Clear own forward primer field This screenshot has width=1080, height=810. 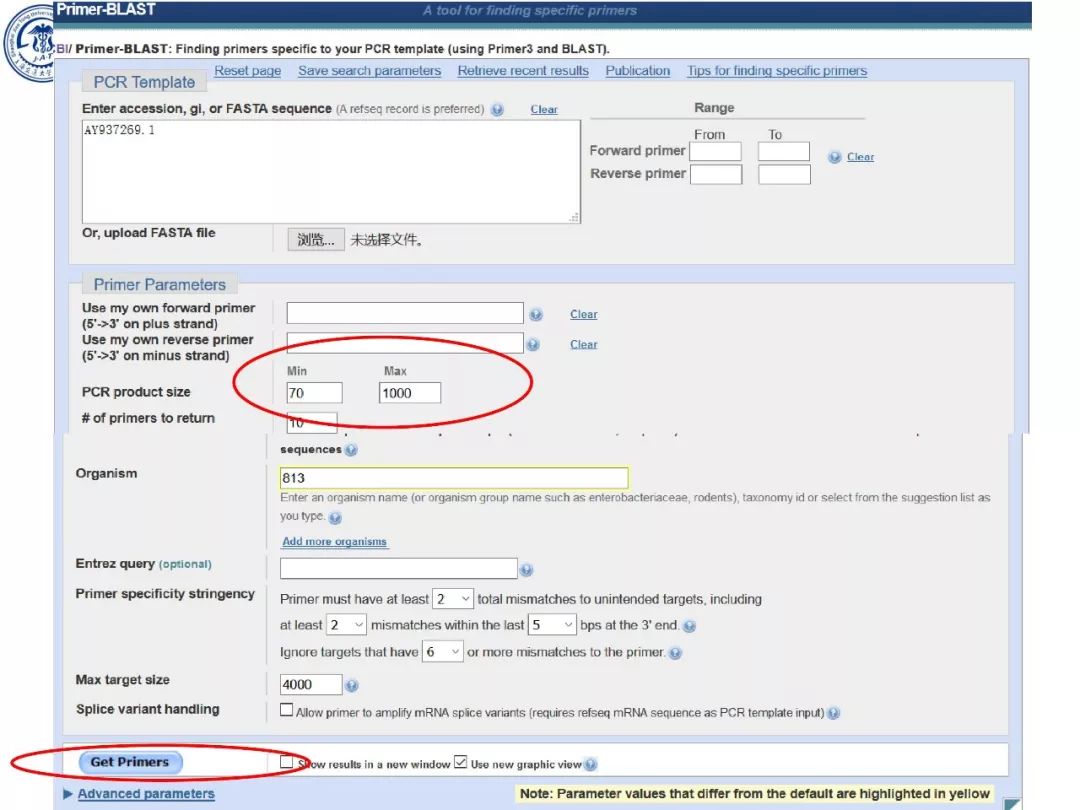[x=583, y=314]
